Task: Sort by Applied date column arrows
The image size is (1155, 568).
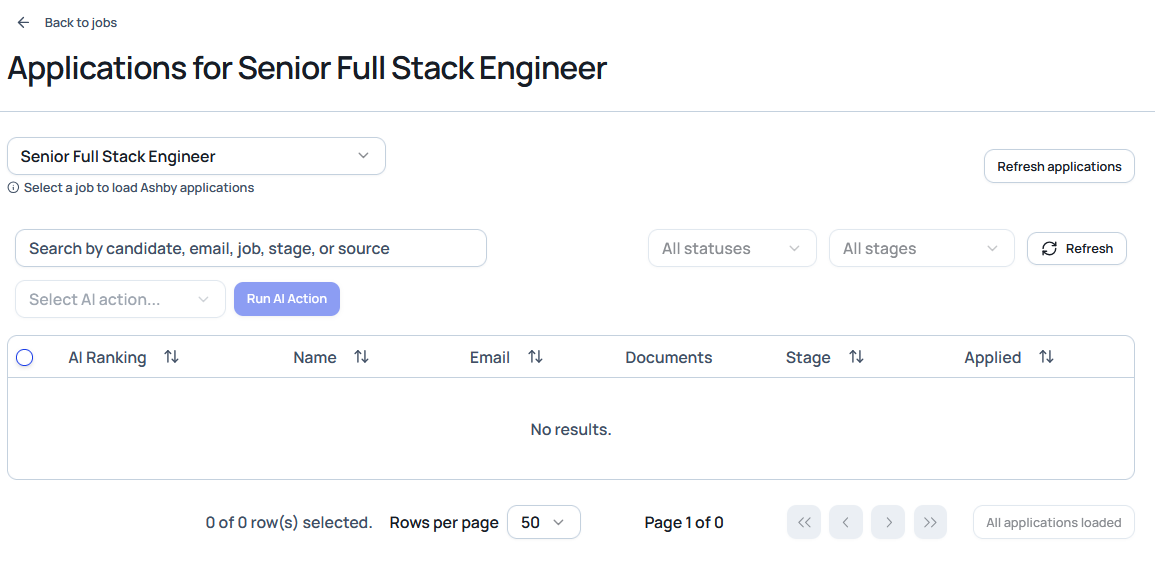Action: [x=1046, y=357]
